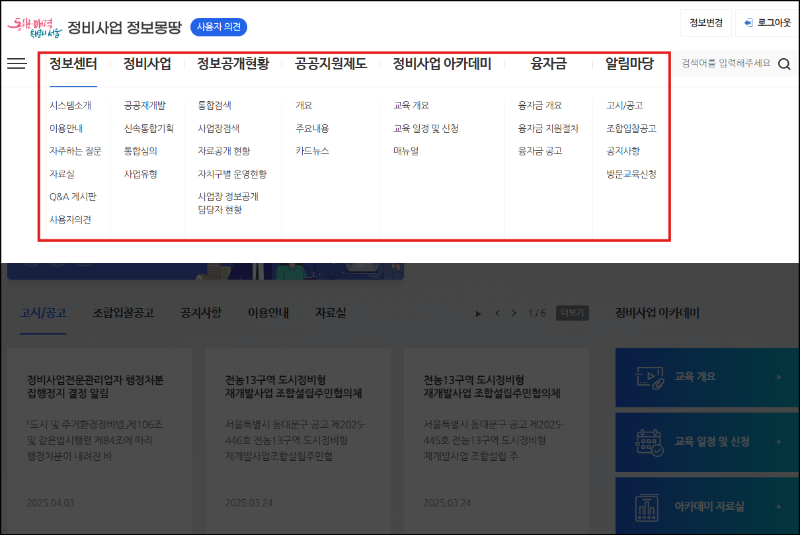This screenshot has height=535, width=800.
Task: Select 교육 일정 및 신청 in dropdown menu
Action: [x=426, y=129]
